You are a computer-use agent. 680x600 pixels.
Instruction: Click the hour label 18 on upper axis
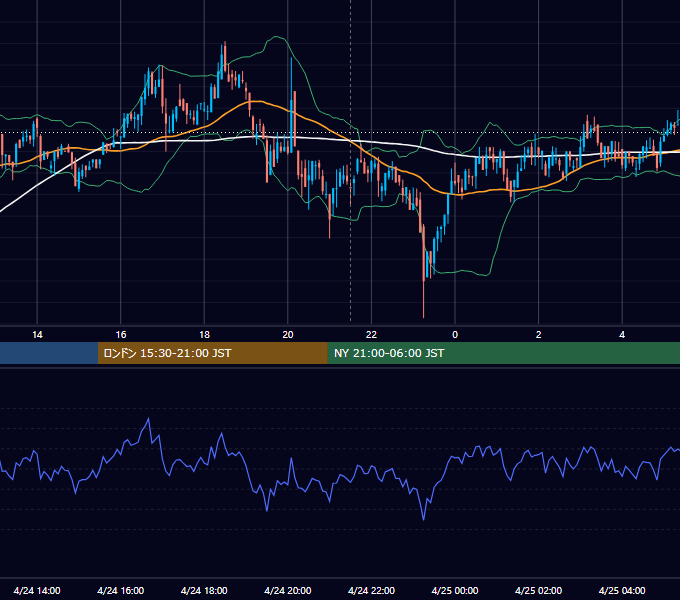[x=204, y=335]
